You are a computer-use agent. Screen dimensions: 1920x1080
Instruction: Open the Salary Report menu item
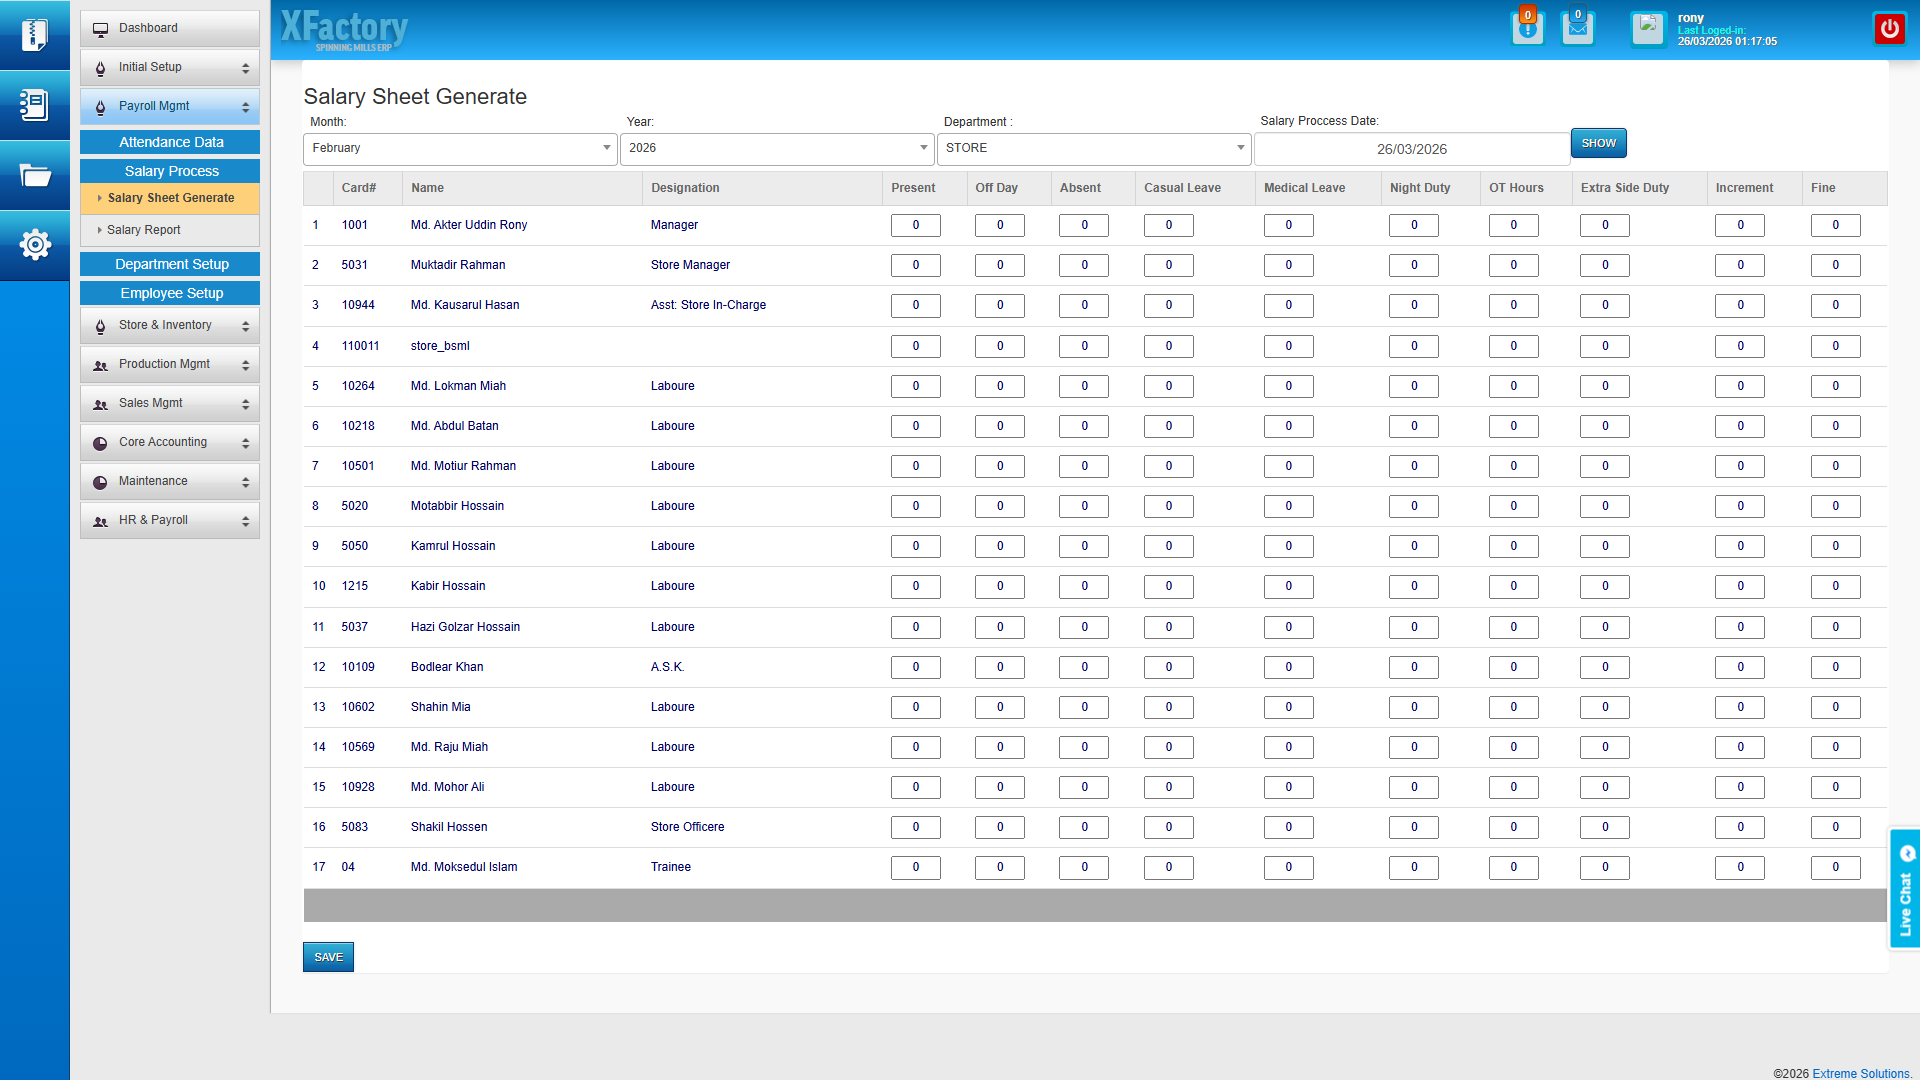coord(144,230)
